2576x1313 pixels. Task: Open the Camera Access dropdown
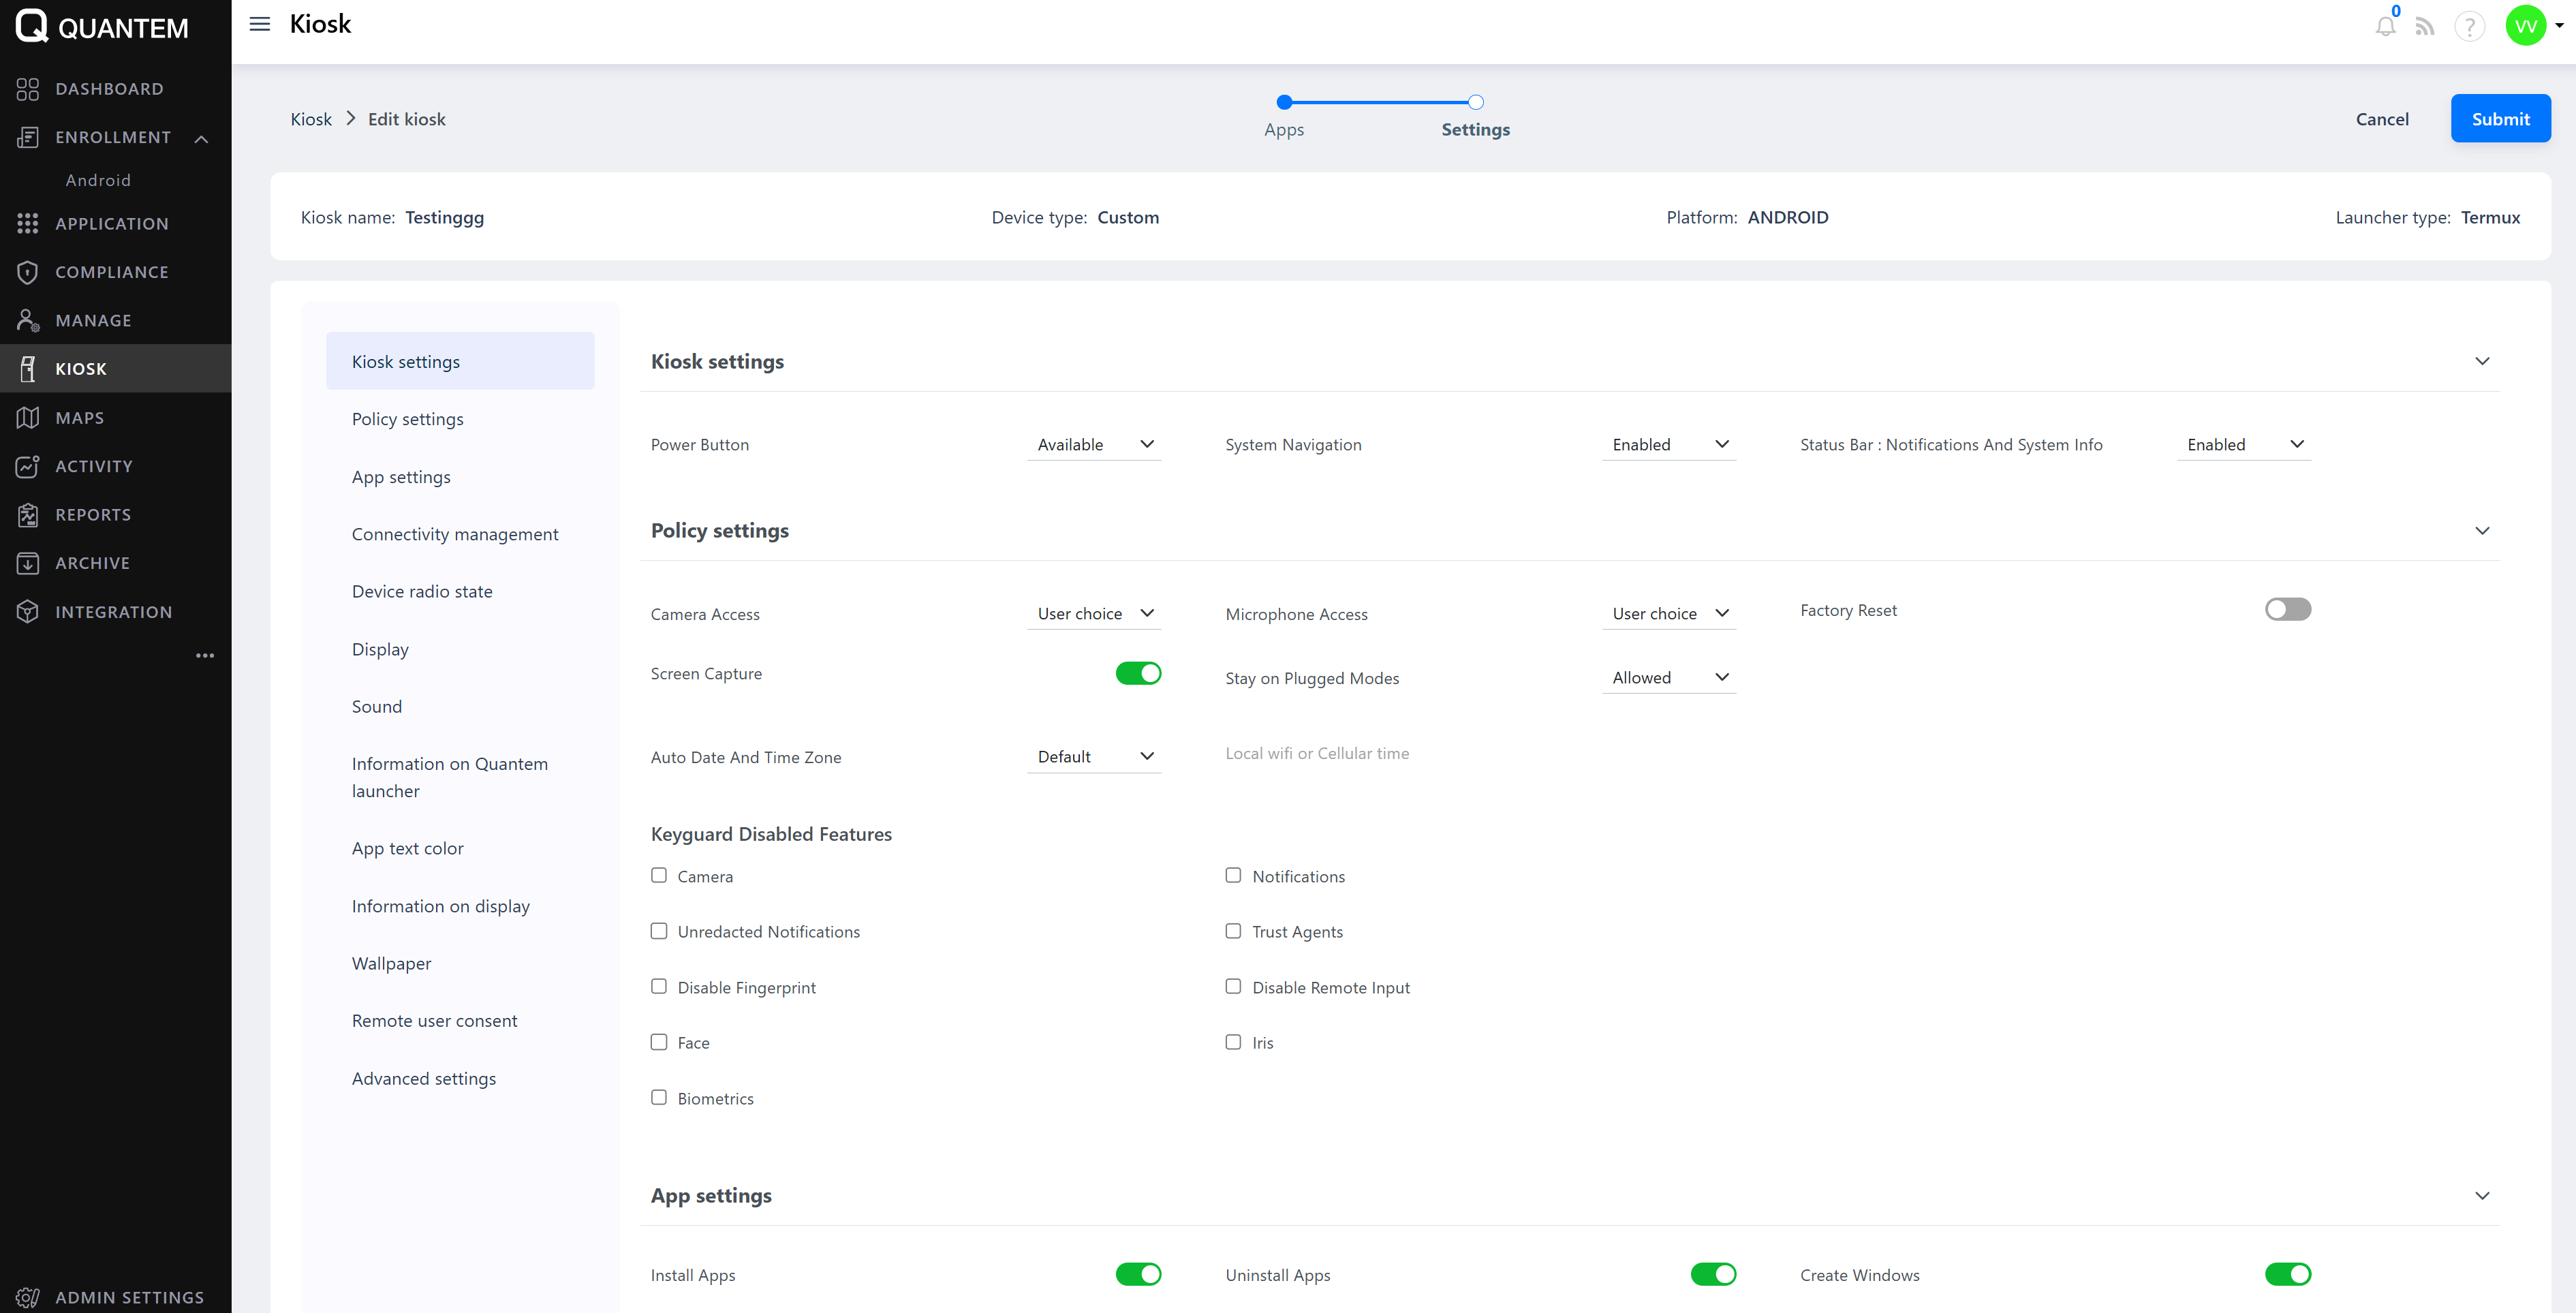tap(1094, 613)
